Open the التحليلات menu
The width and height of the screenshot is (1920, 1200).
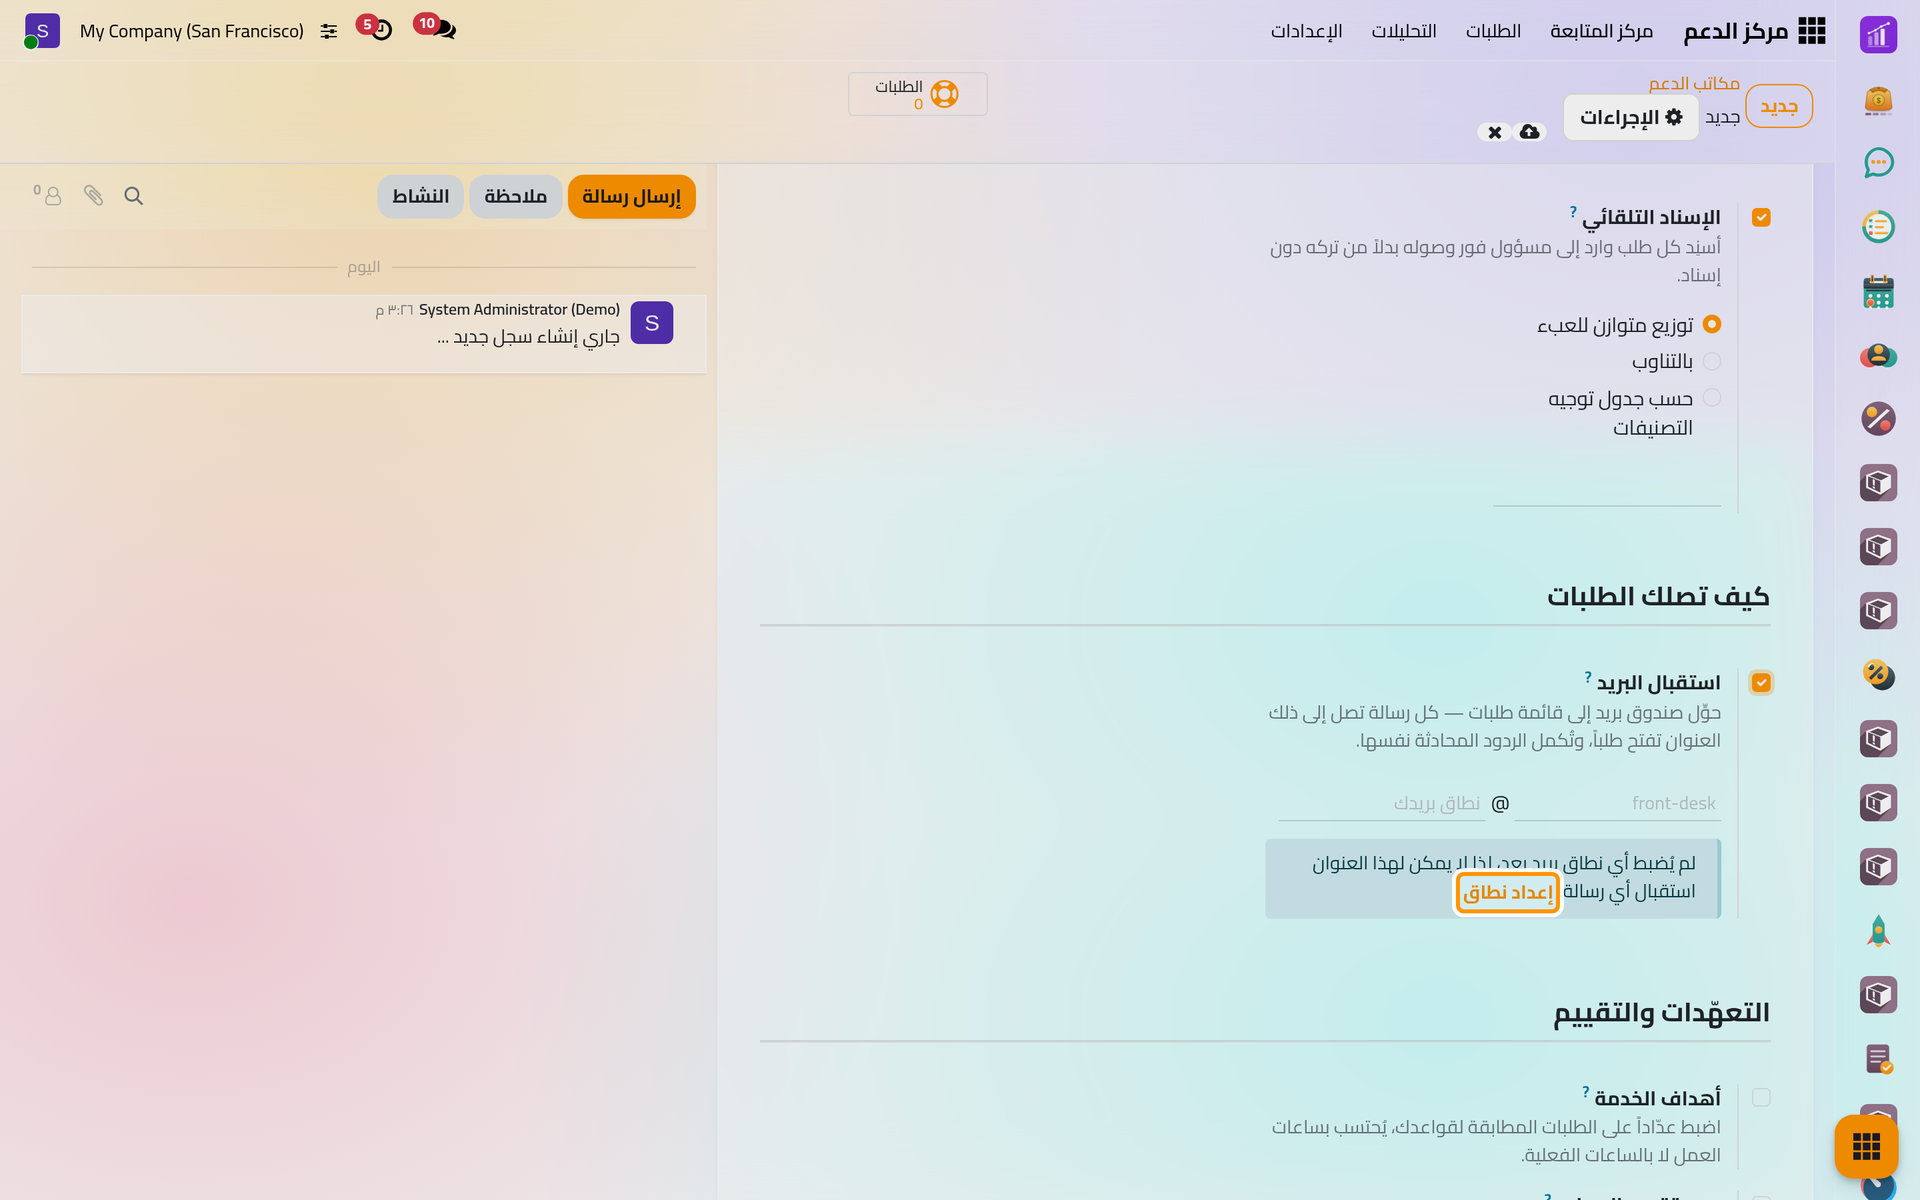click(1403, 31)
